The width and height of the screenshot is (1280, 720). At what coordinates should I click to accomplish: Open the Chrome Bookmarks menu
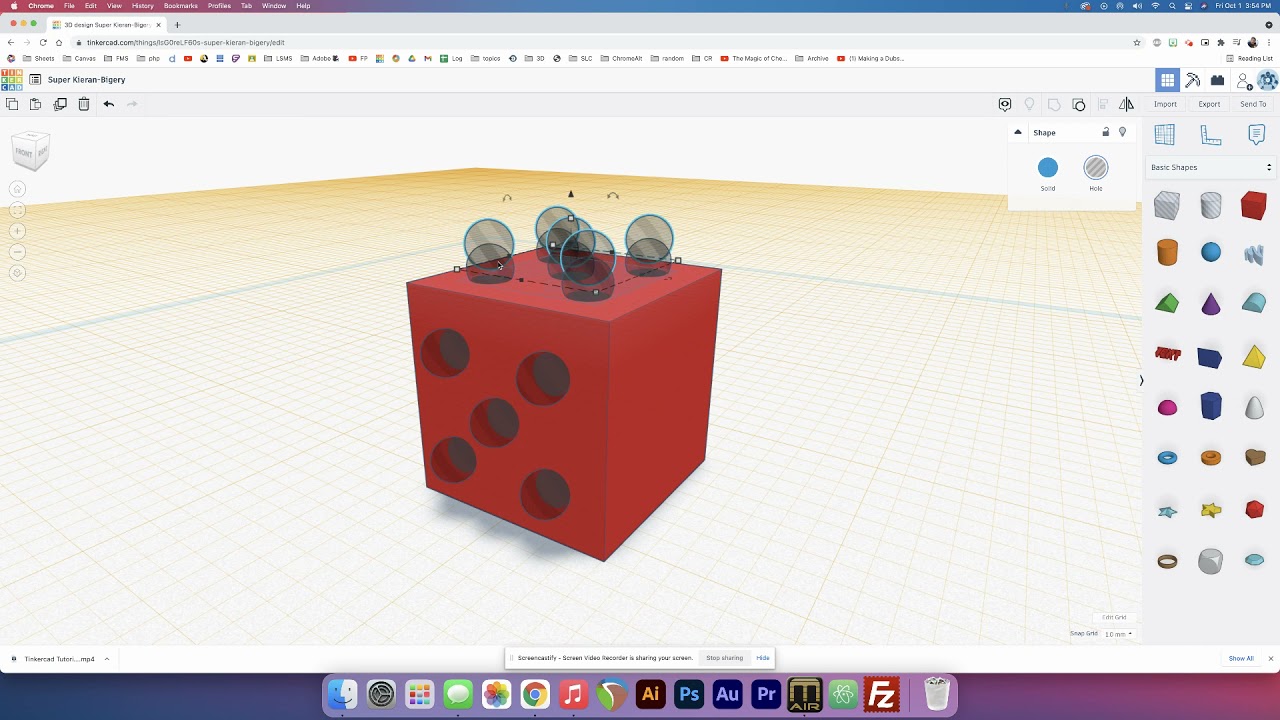(180, 6)
